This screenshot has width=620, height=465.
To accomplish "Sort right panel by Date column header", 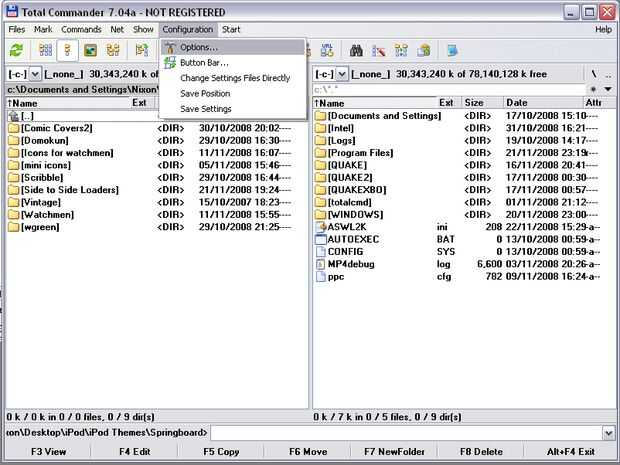I will pyautogui.click(x=542, y=103).
